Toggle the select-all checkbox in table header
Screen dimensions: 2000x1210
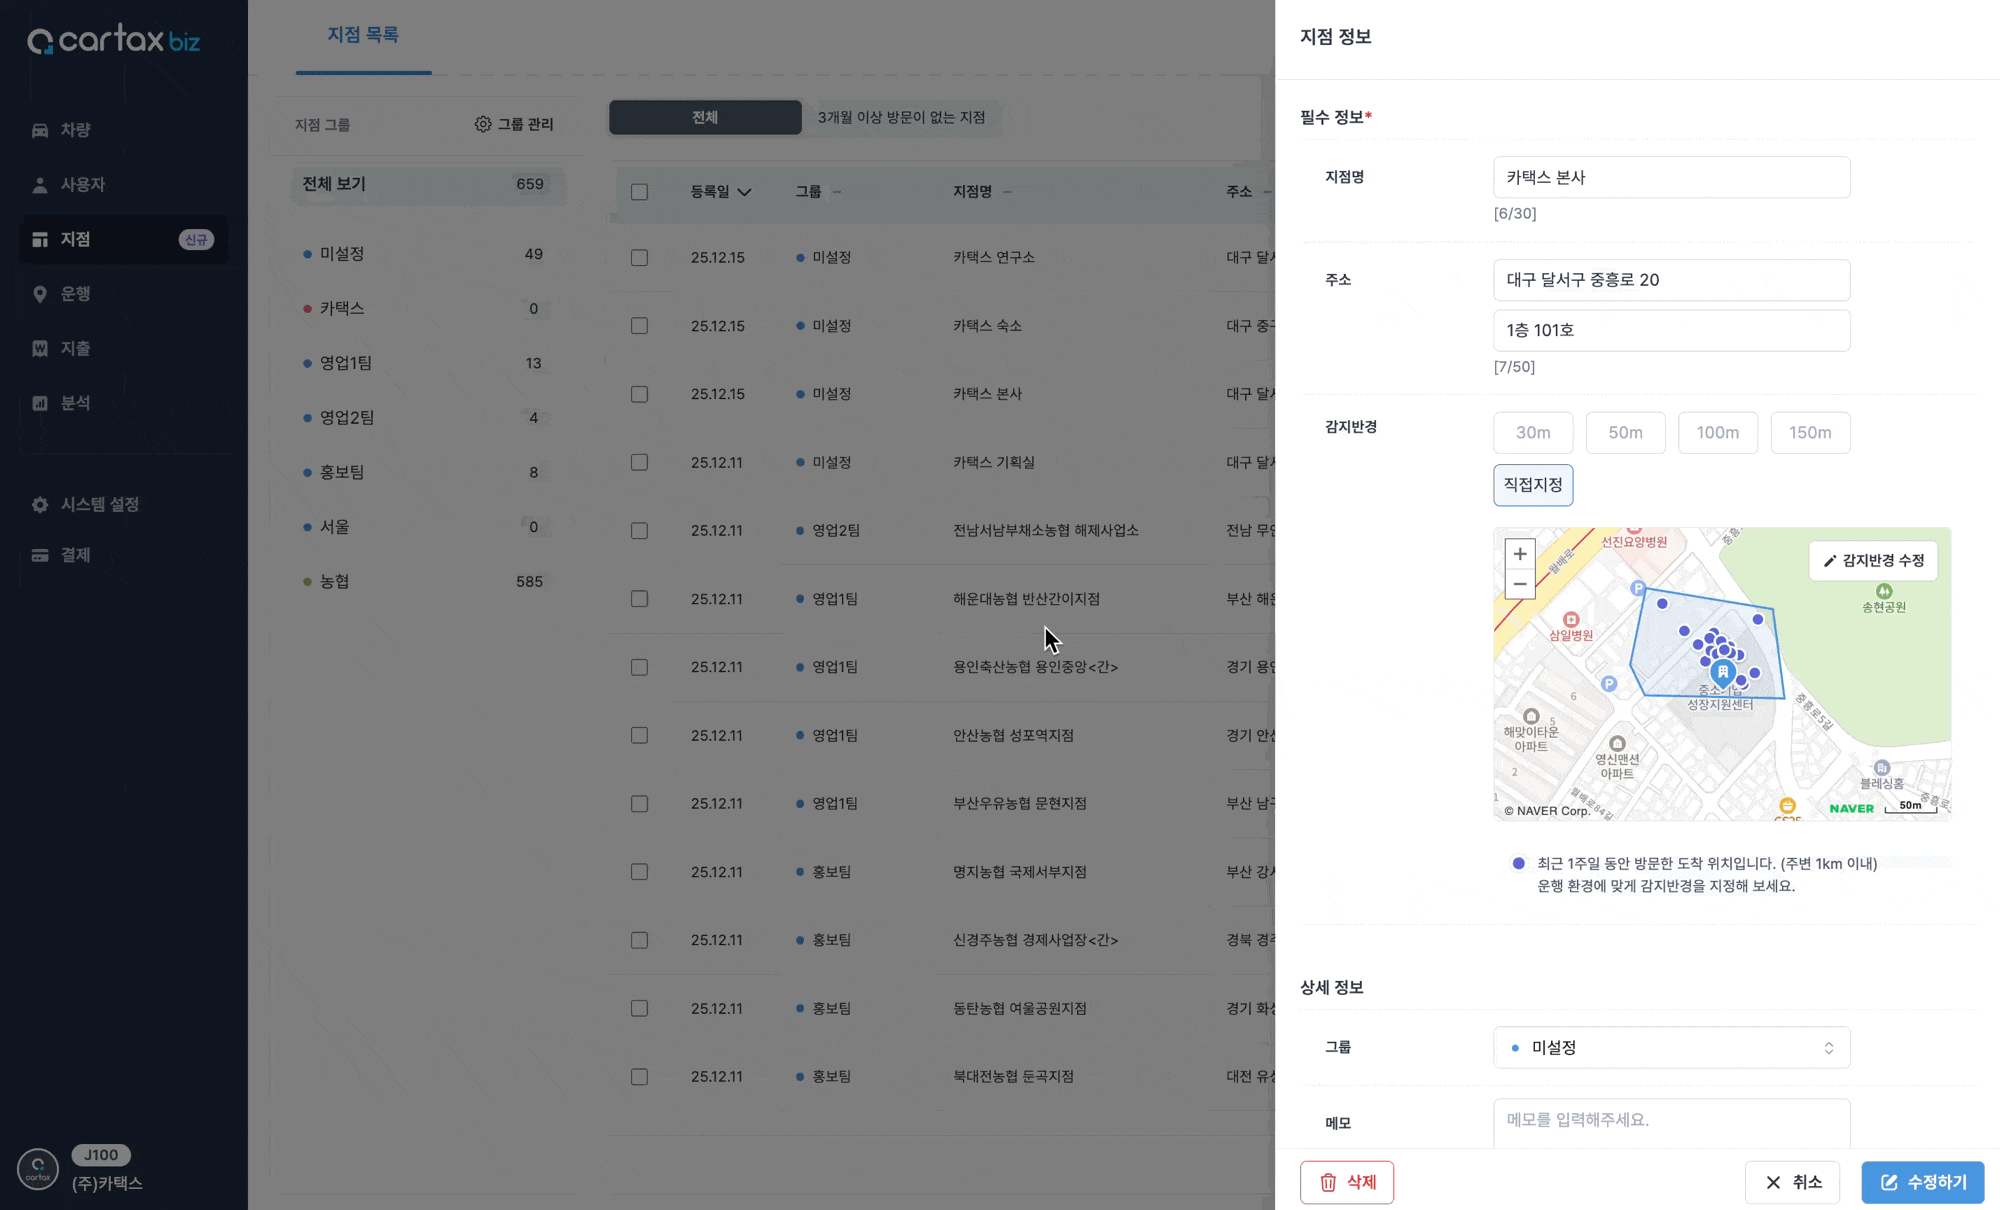click(639, 192)
